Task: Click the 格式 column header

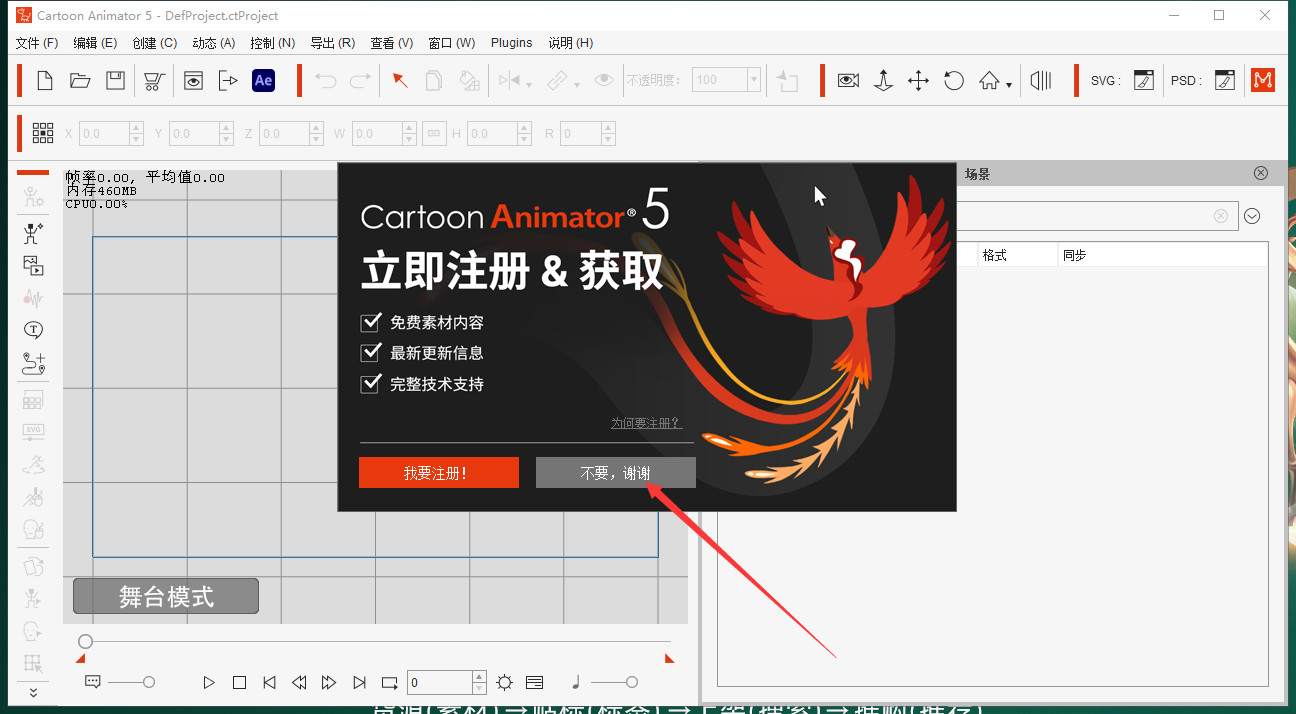Action: pyautogui.click(x=994, y=255)
